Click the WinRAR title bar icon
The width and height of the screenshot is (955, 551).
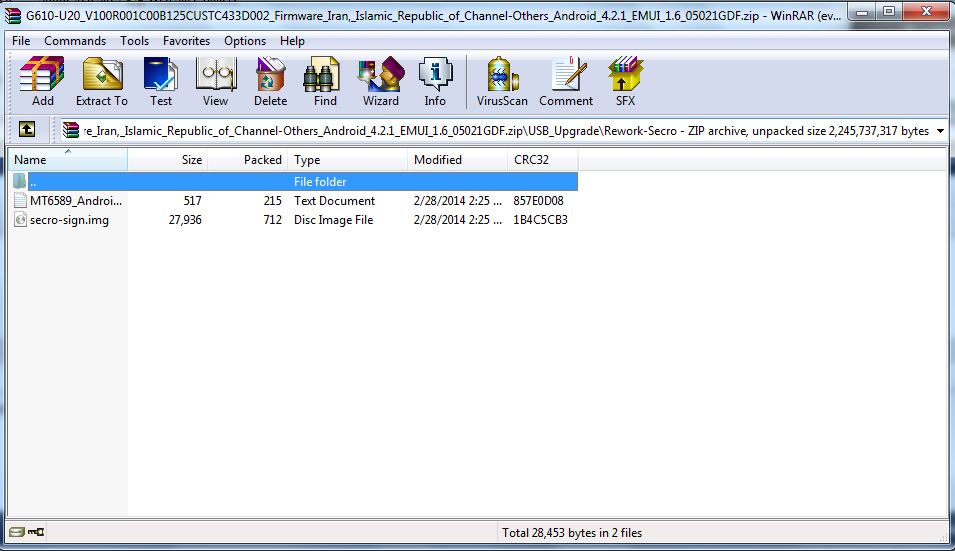click(x=13, y=16)
